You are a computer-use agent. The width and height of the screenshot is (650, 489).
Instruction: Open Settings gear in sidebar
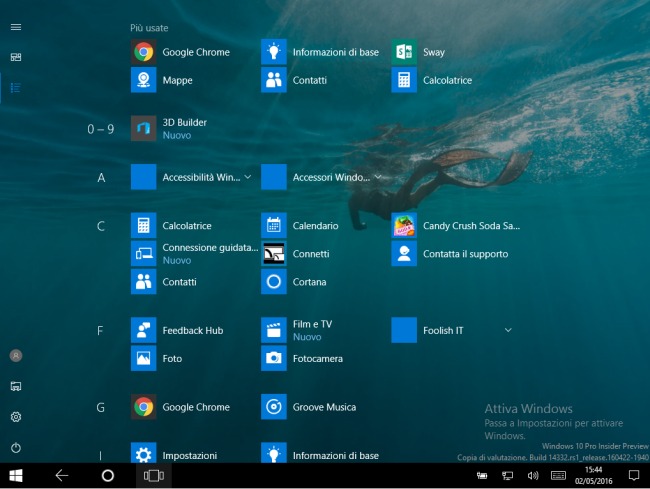pyautogui.click(x=16, y=417)
